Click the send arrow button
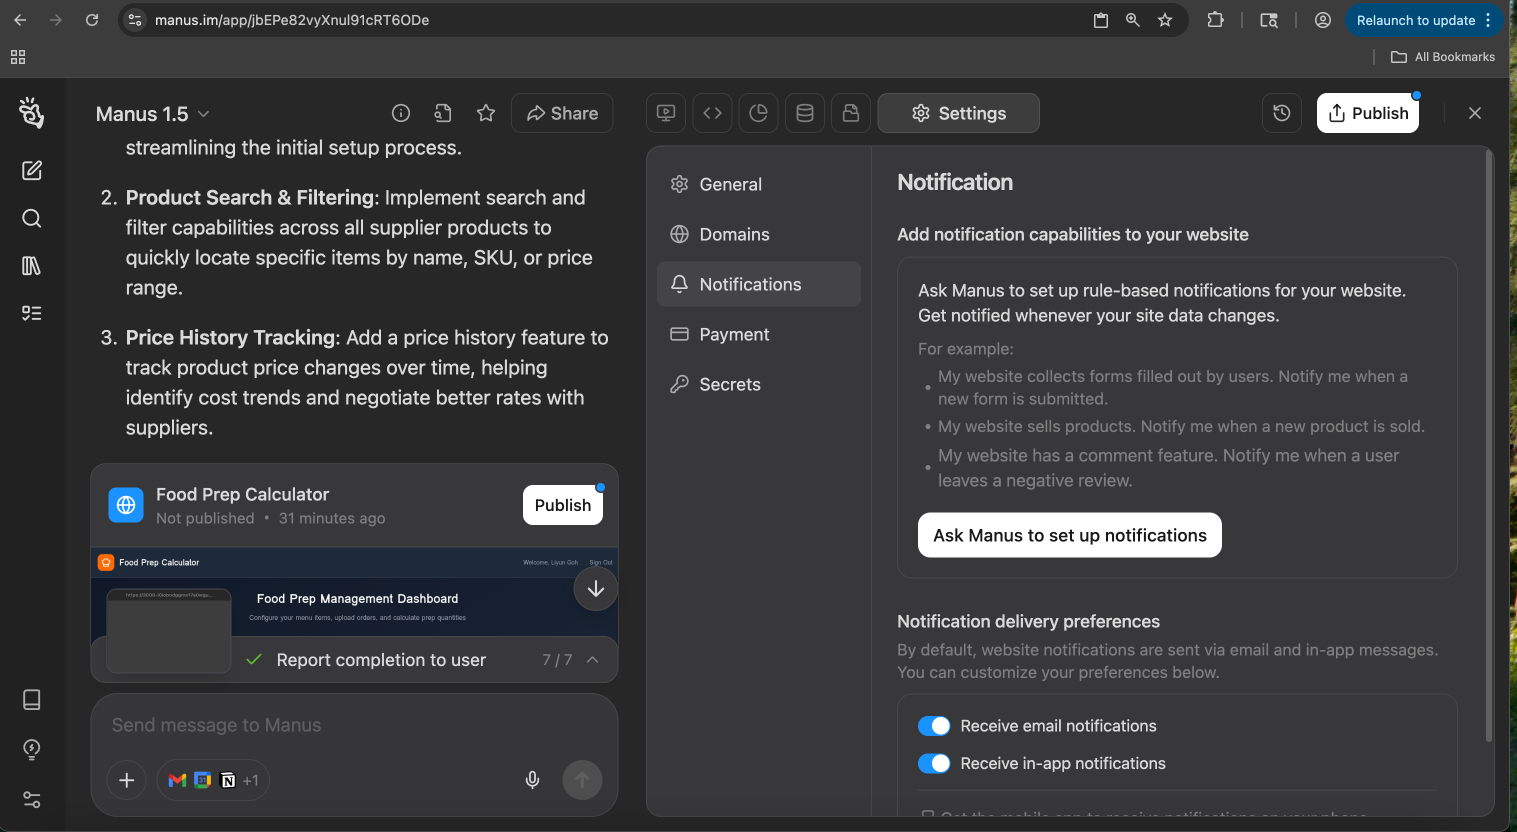The height and width of the screenshot is (832, 1517). point(582,780)
